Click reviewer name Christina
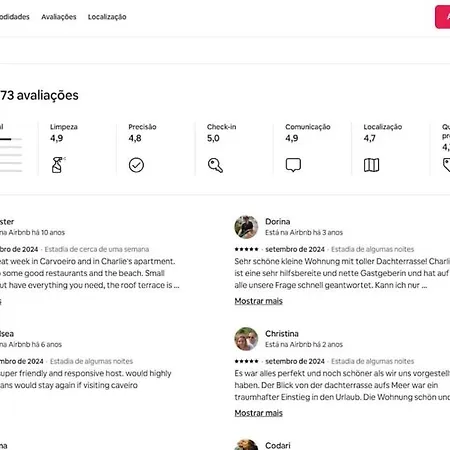 pos(282,333)
